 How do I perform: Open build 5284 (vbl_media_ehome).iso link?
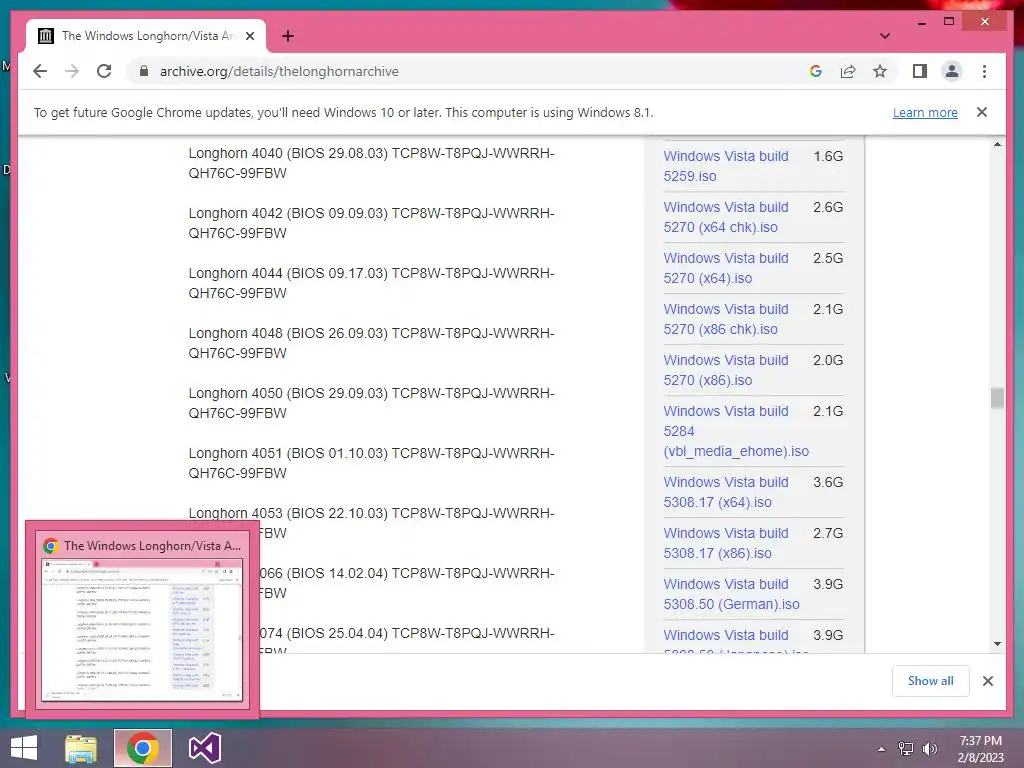tap(736, 431)
